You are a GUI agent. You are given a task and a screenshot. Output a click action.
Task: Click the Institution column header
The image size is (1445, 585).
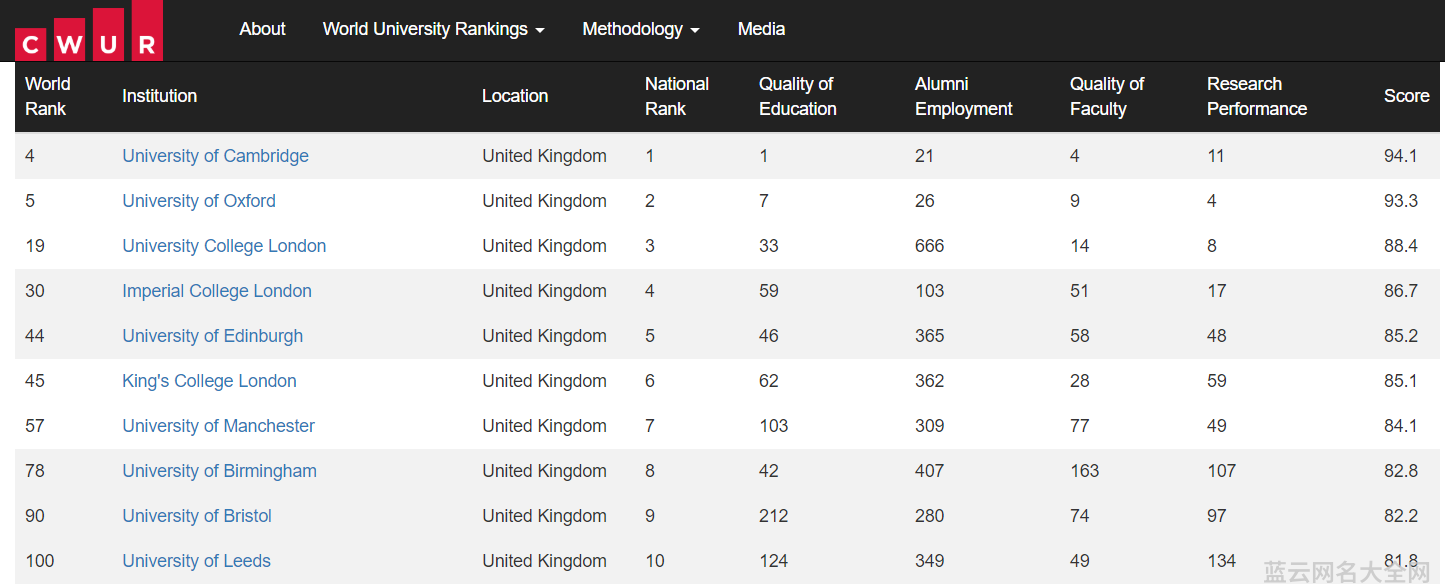[159, 96]
